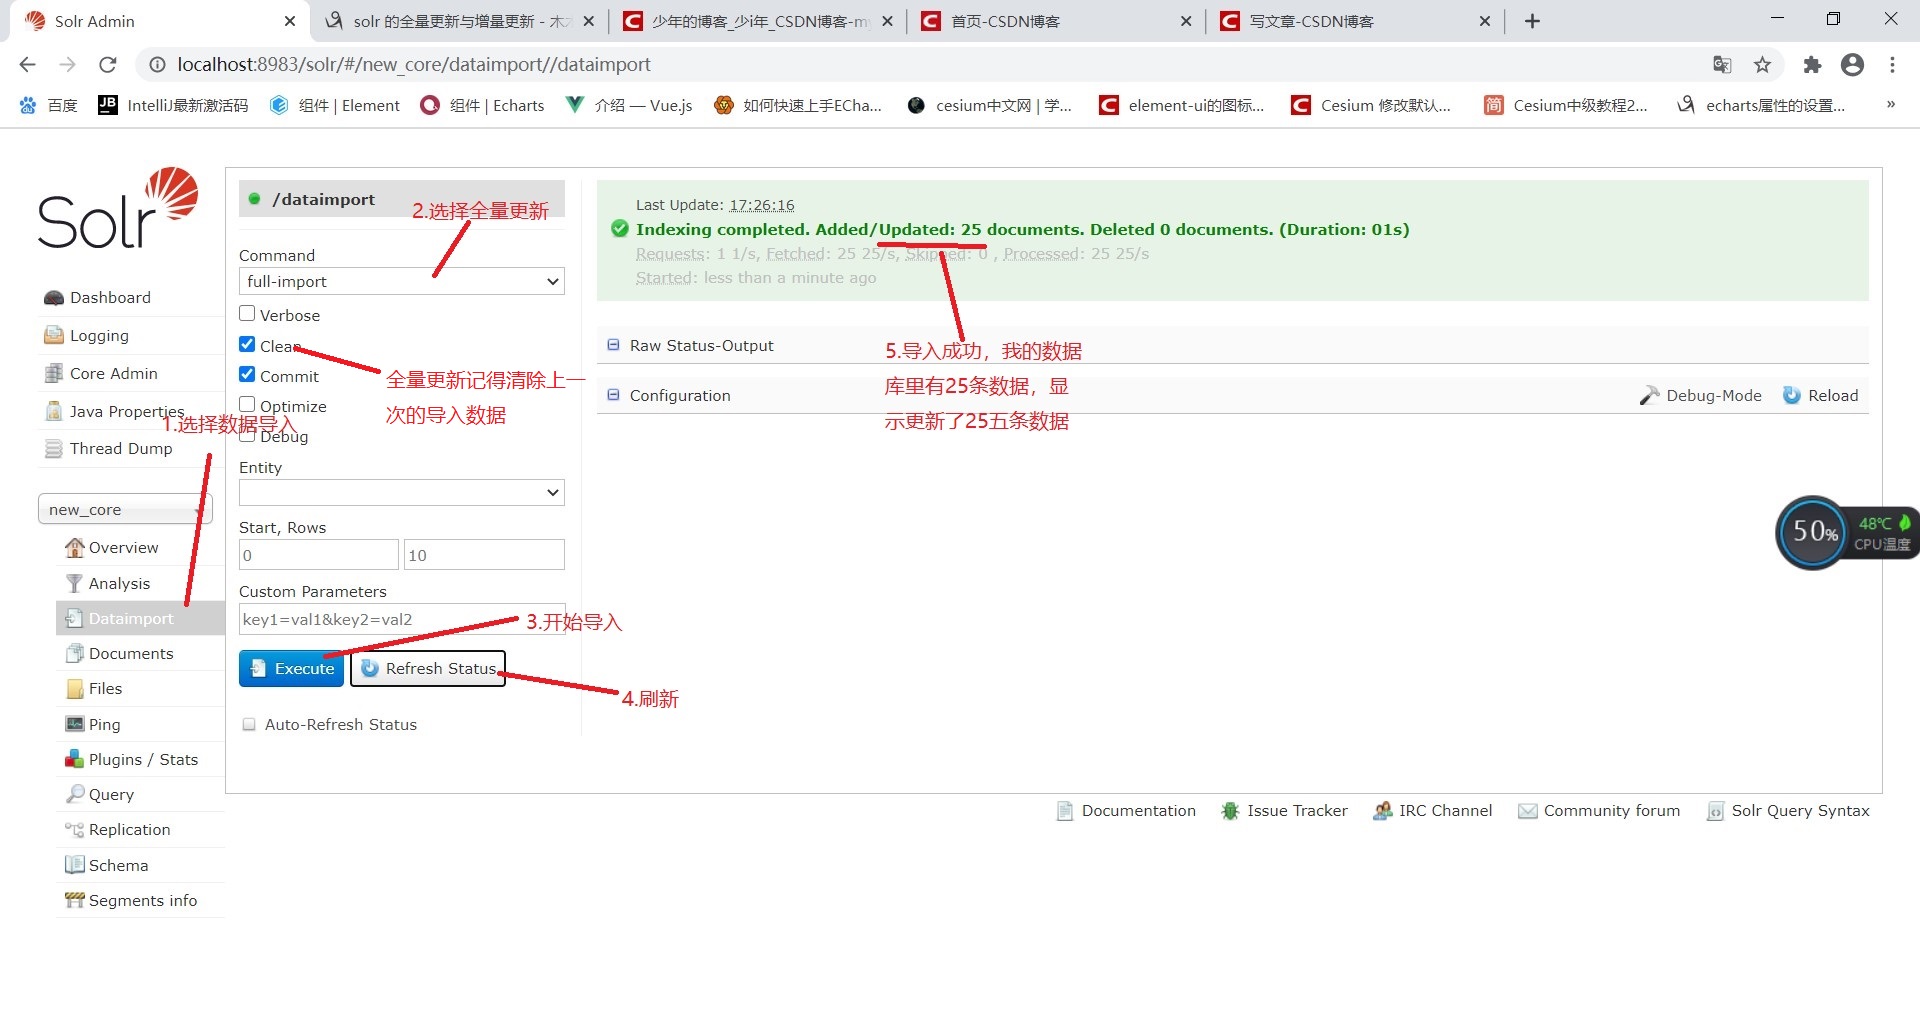Click the Start value input field
The height and width of the screenshot is (1027, 1920).
point(319,555)
